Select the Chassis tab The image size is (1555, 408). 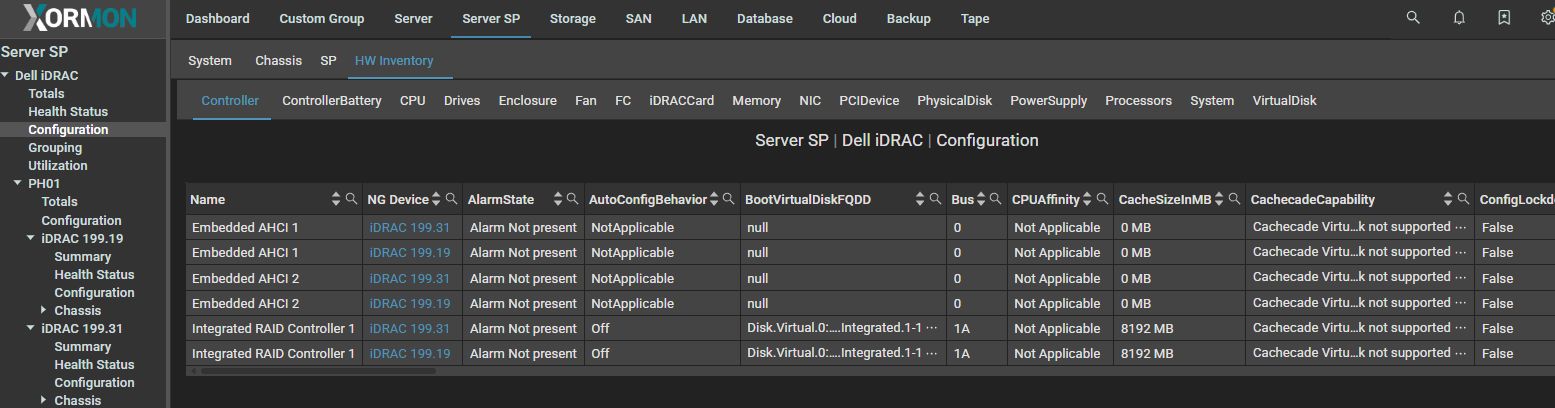coord(278,60)
